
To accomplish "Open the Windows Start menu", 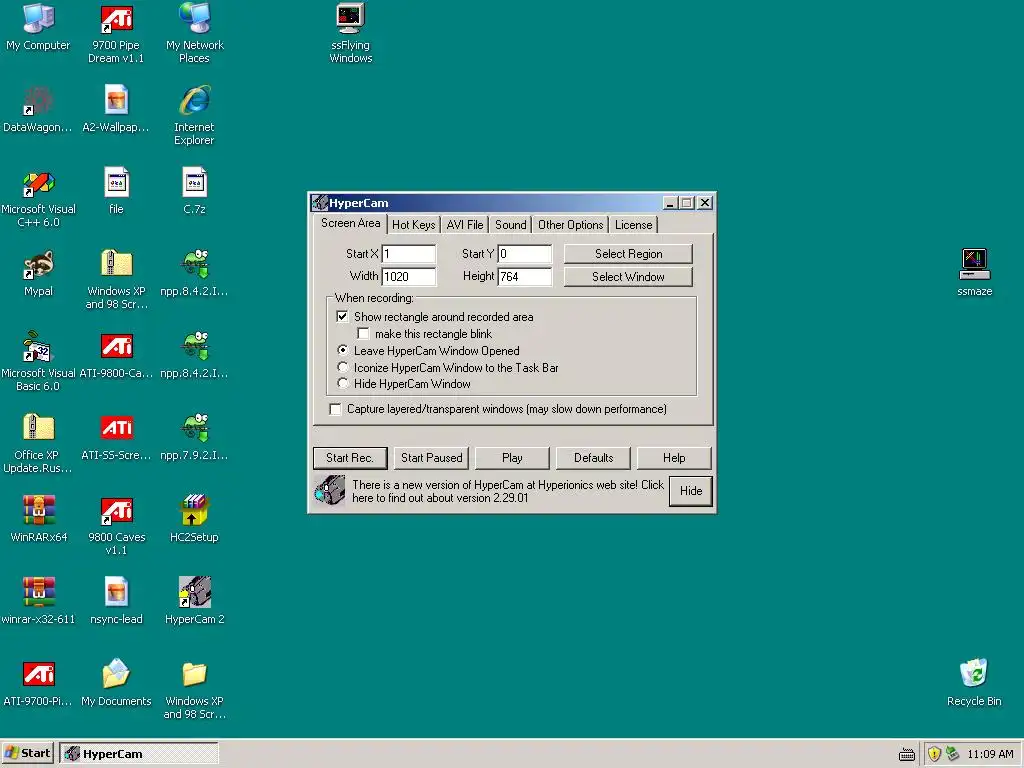I will (27, 753).
